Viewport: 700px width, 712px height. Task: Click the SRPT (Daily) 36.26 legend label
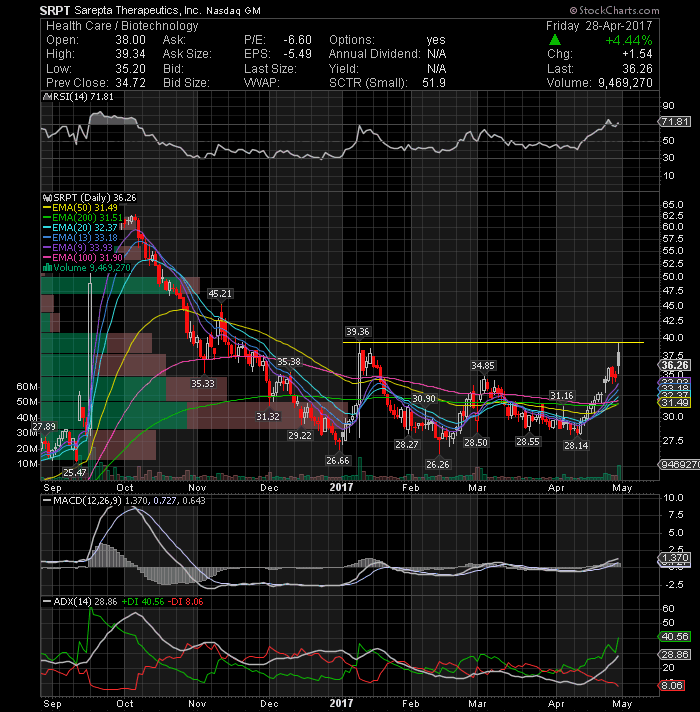coord(89,198)
